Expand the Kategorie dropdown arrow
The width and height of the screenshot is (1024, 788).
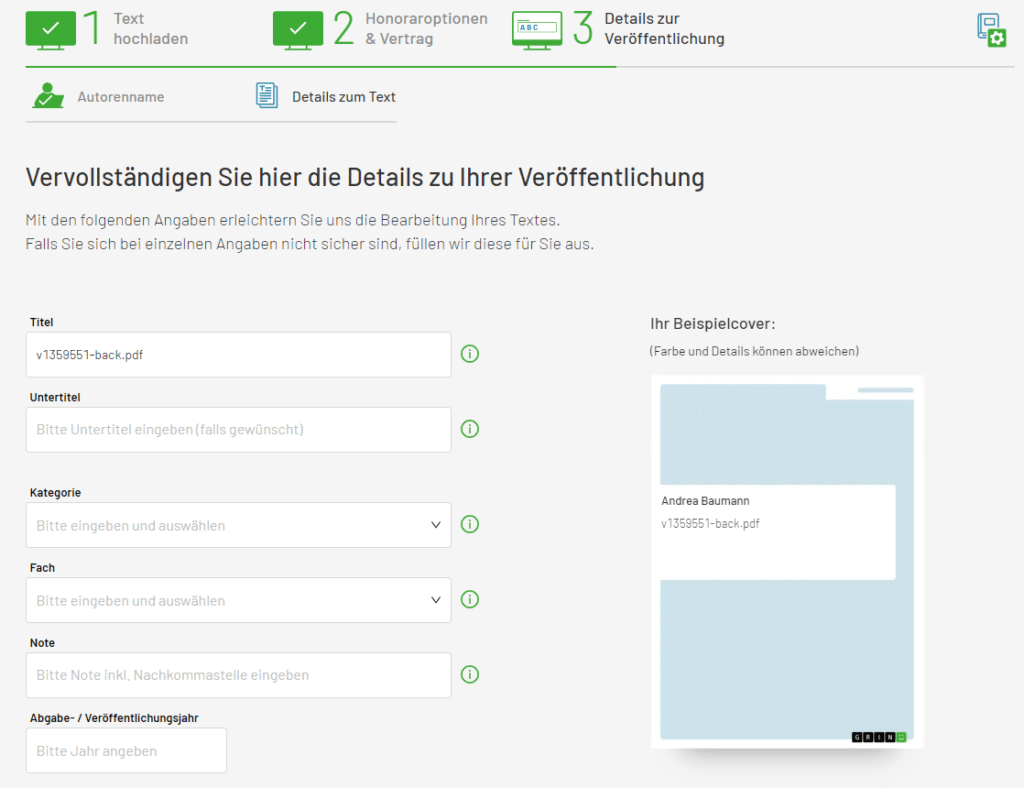[436, 525]
